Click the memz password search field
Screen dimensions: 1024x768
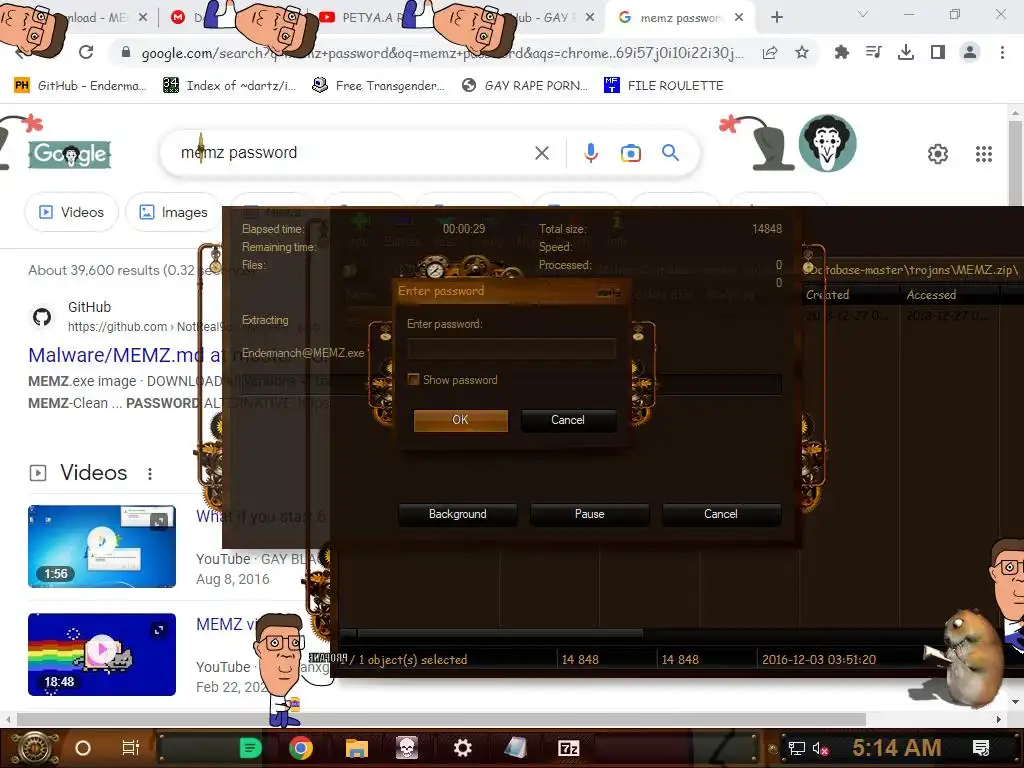click(x=353, y=153)
